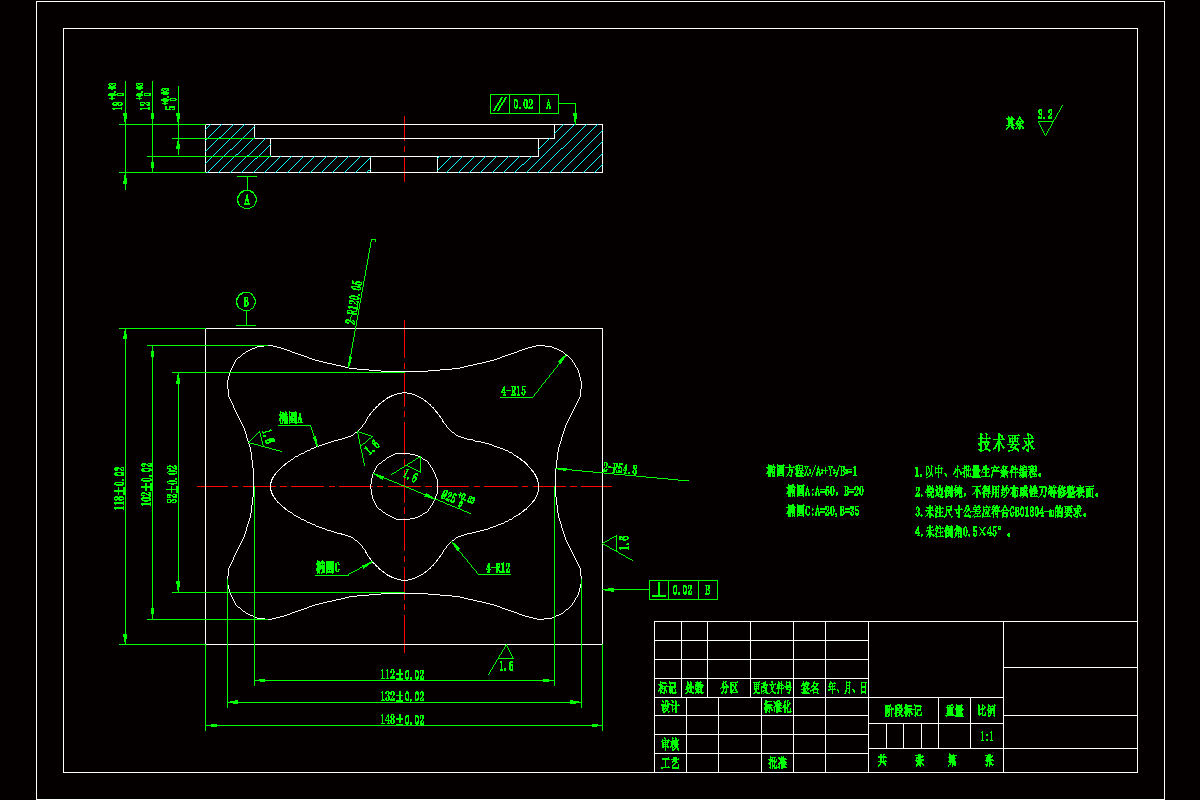Click the 其余 text near roughness symbol
The width and height of the screenshot is (1200, 800).
click(1015, 123)
